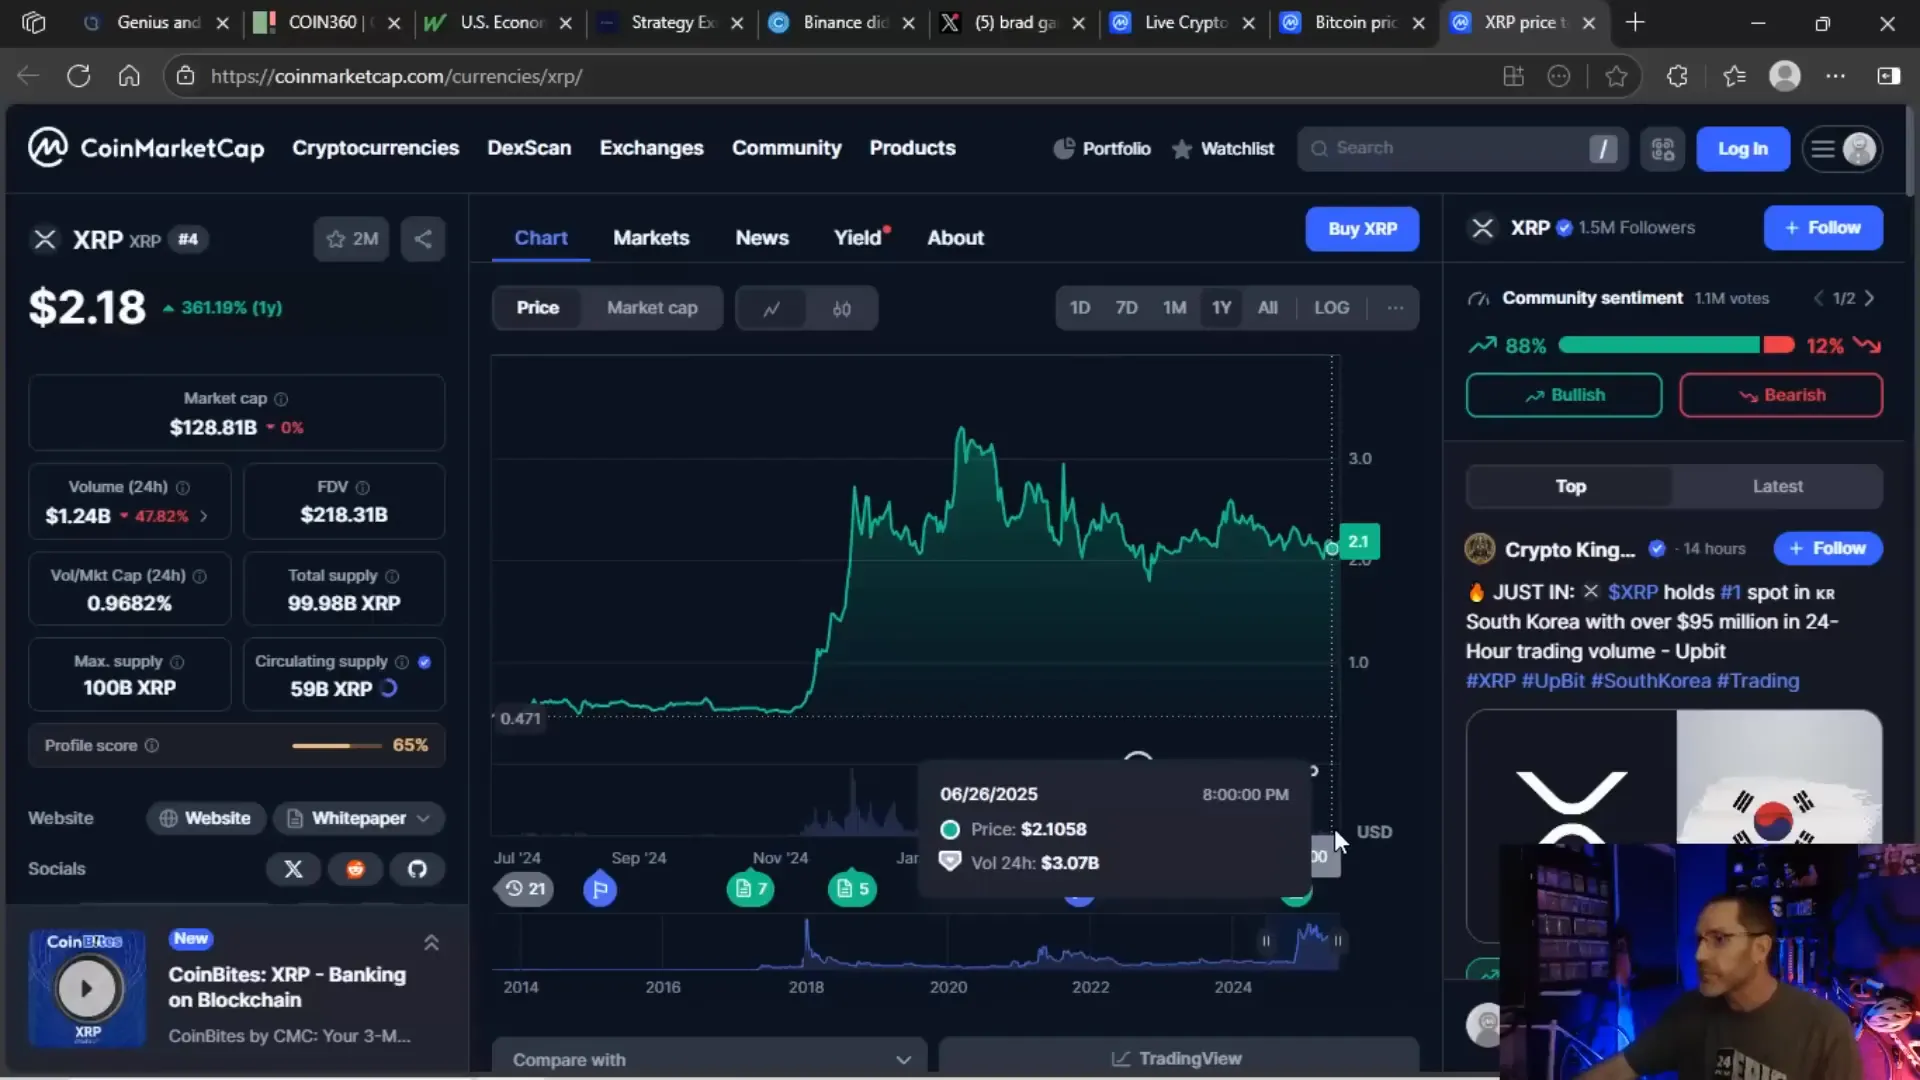Go to browser home page
Image resolution: width=1920 pixels, height=1080 pixels.
[x=129, y=76]
